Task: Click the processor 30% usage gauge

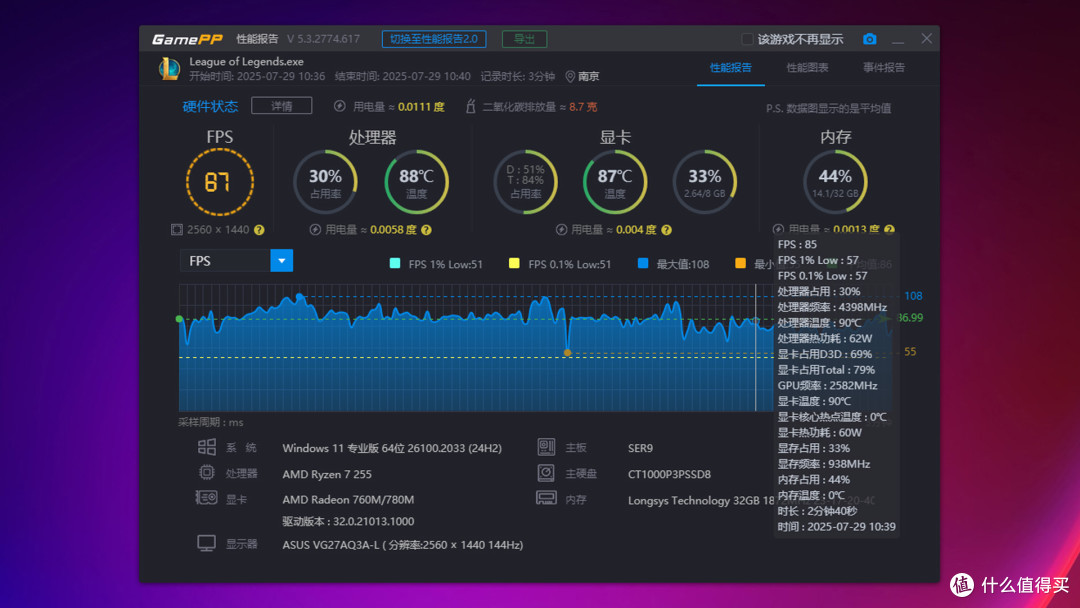Action: pos(325,182)
